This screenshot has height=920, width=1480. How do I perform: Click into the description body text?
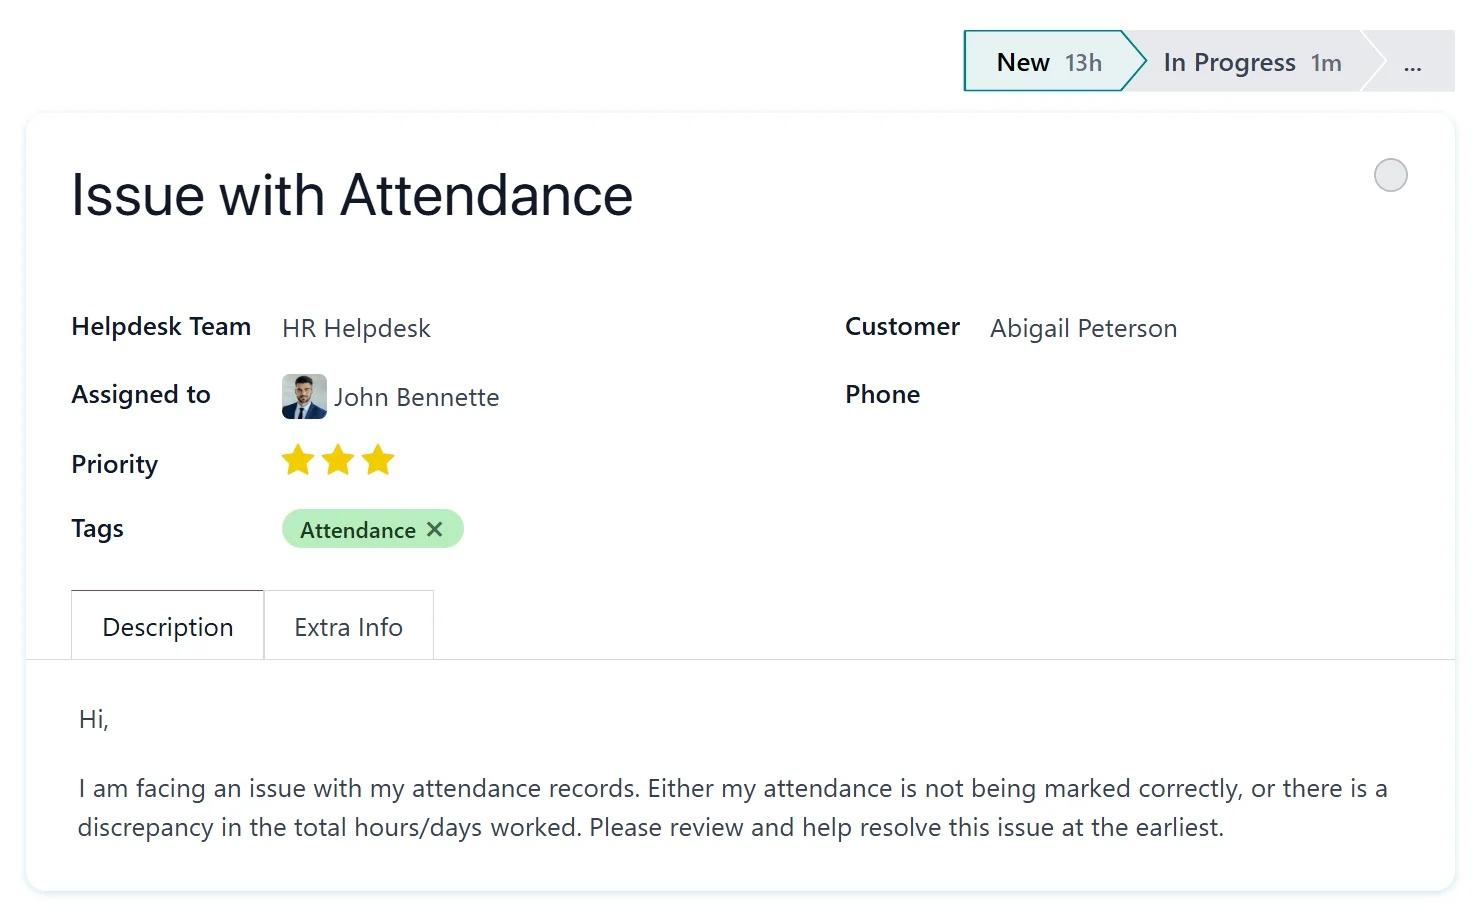point(650,808)
